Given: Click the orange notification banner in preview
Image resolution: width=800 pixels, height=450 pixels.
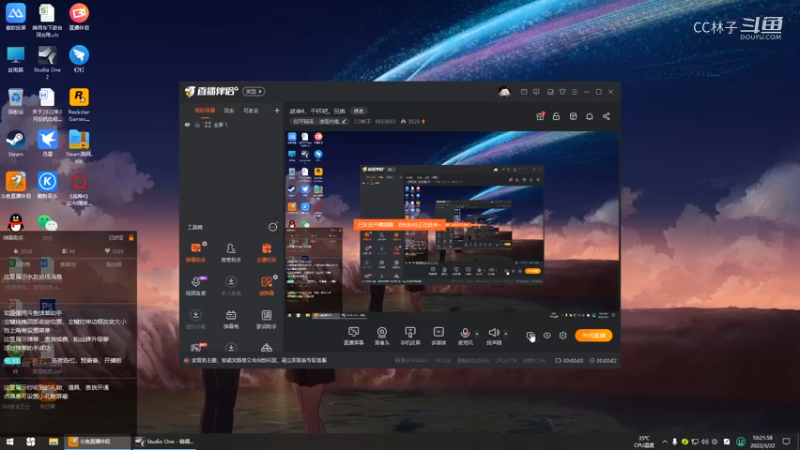Looking at the screenshot, I should point(399,224).
